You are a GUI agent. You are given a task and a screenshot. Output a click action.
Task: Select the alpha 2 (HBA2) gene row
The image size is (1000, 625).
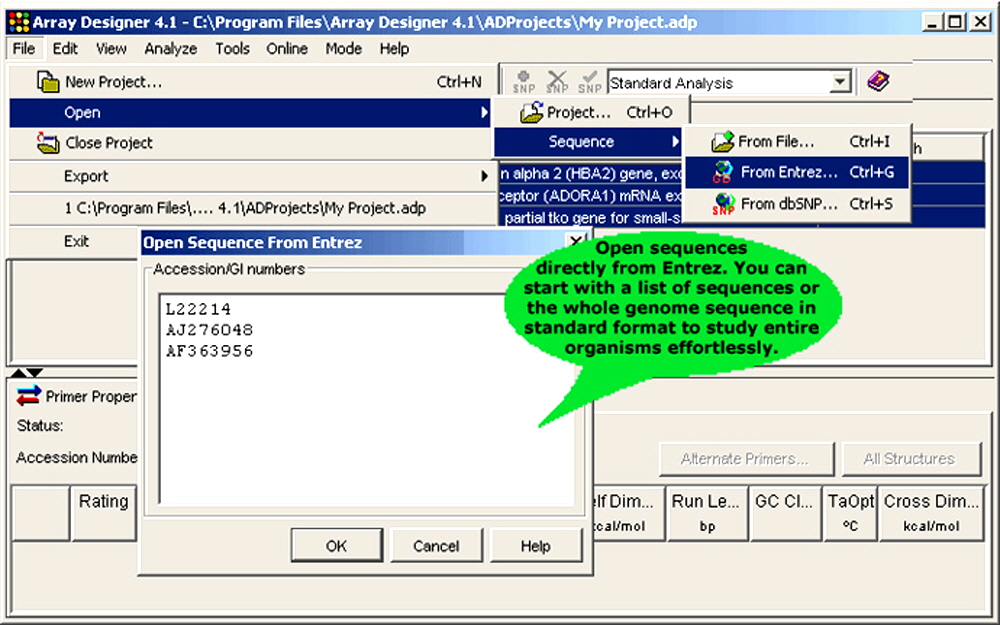[591, 173]
